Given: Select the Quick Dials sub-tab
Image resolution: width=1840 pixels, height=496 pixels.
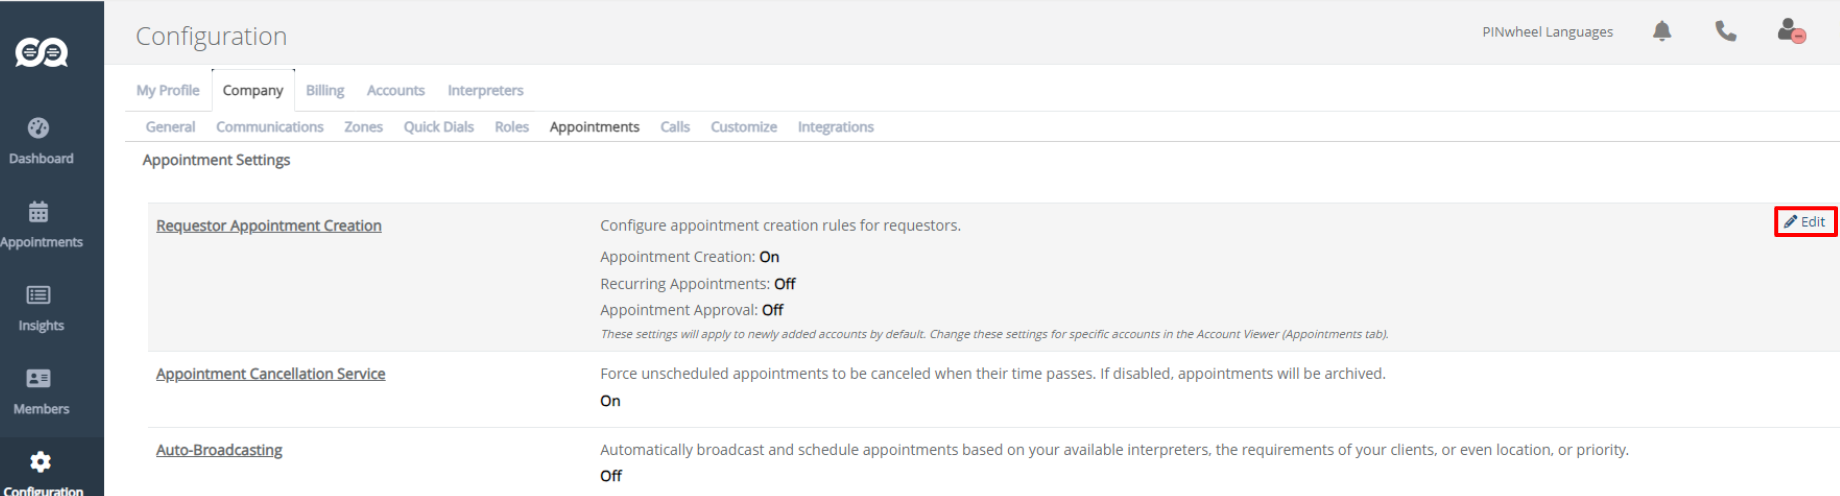Looking at the screenshot, I should click(439, 127).
